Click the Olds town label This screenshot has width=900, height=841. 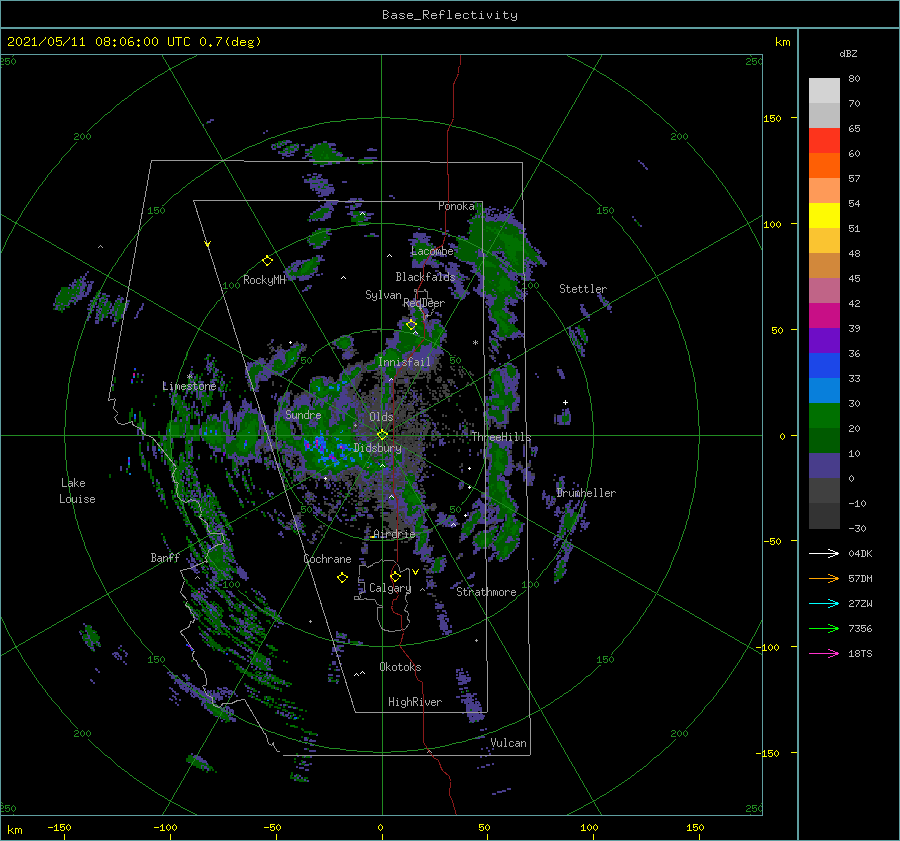pyautogui.click(x=381, y=417)
